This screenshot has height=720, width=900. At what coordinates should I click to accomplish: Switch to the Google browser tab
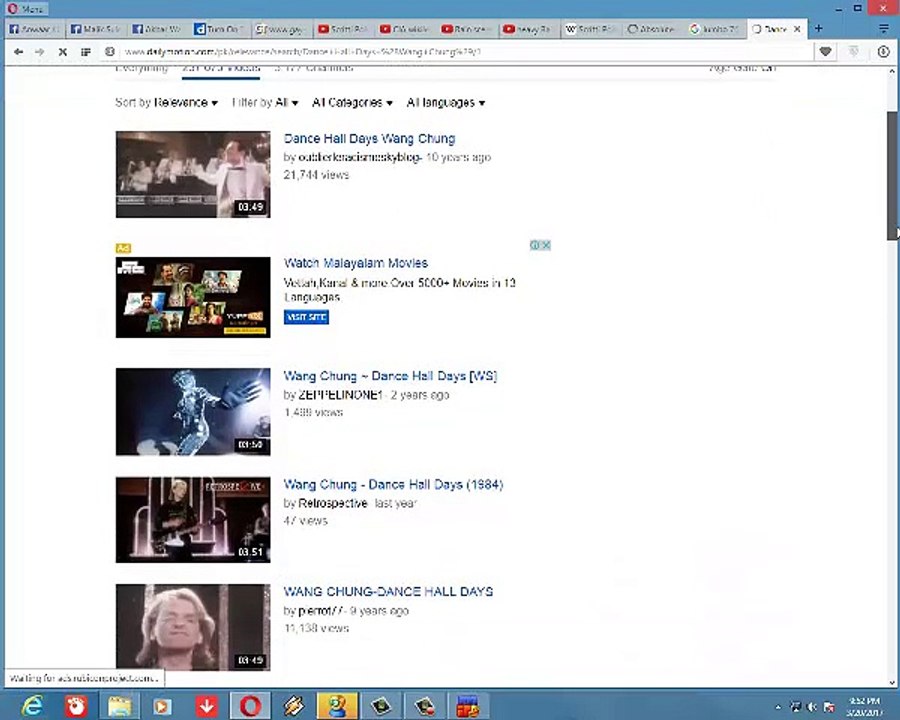[x=715, y=29]
